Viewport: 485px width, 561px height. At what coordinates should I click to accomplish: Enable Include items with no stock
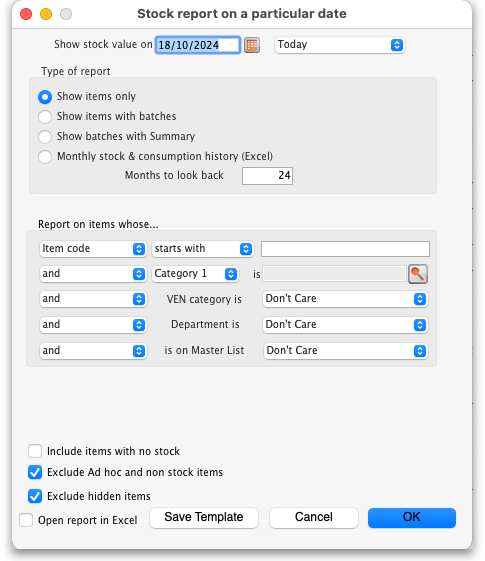(35, 451)
